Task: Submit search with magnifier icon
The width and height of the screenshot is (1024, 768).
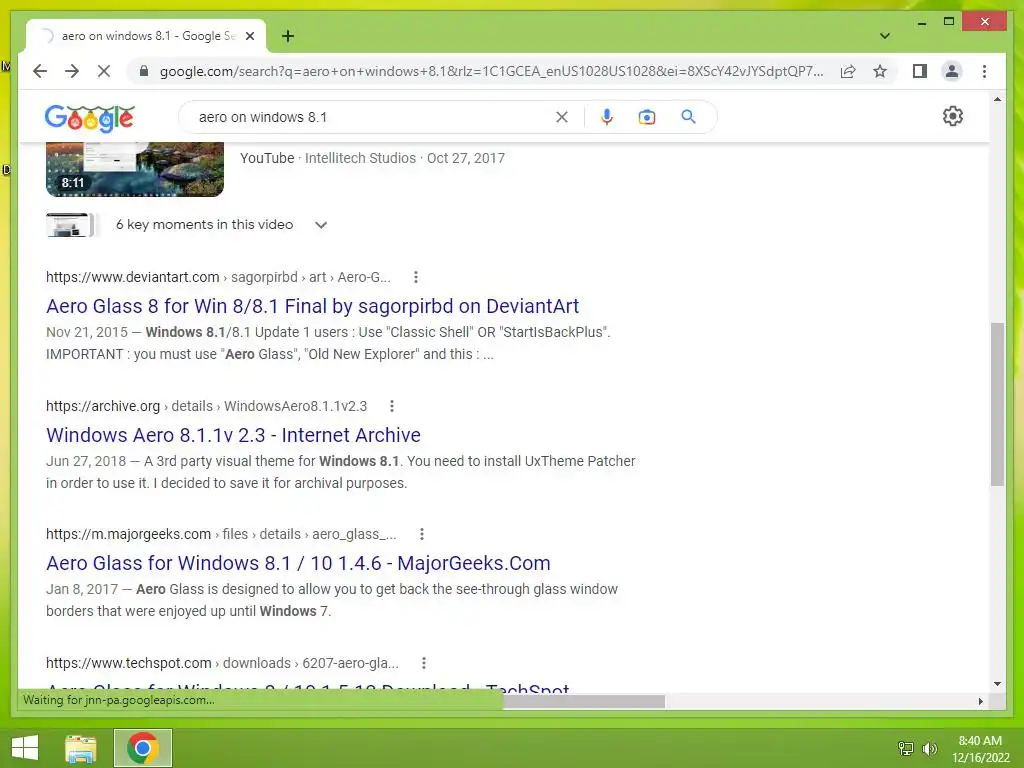Action: (688, 117)
